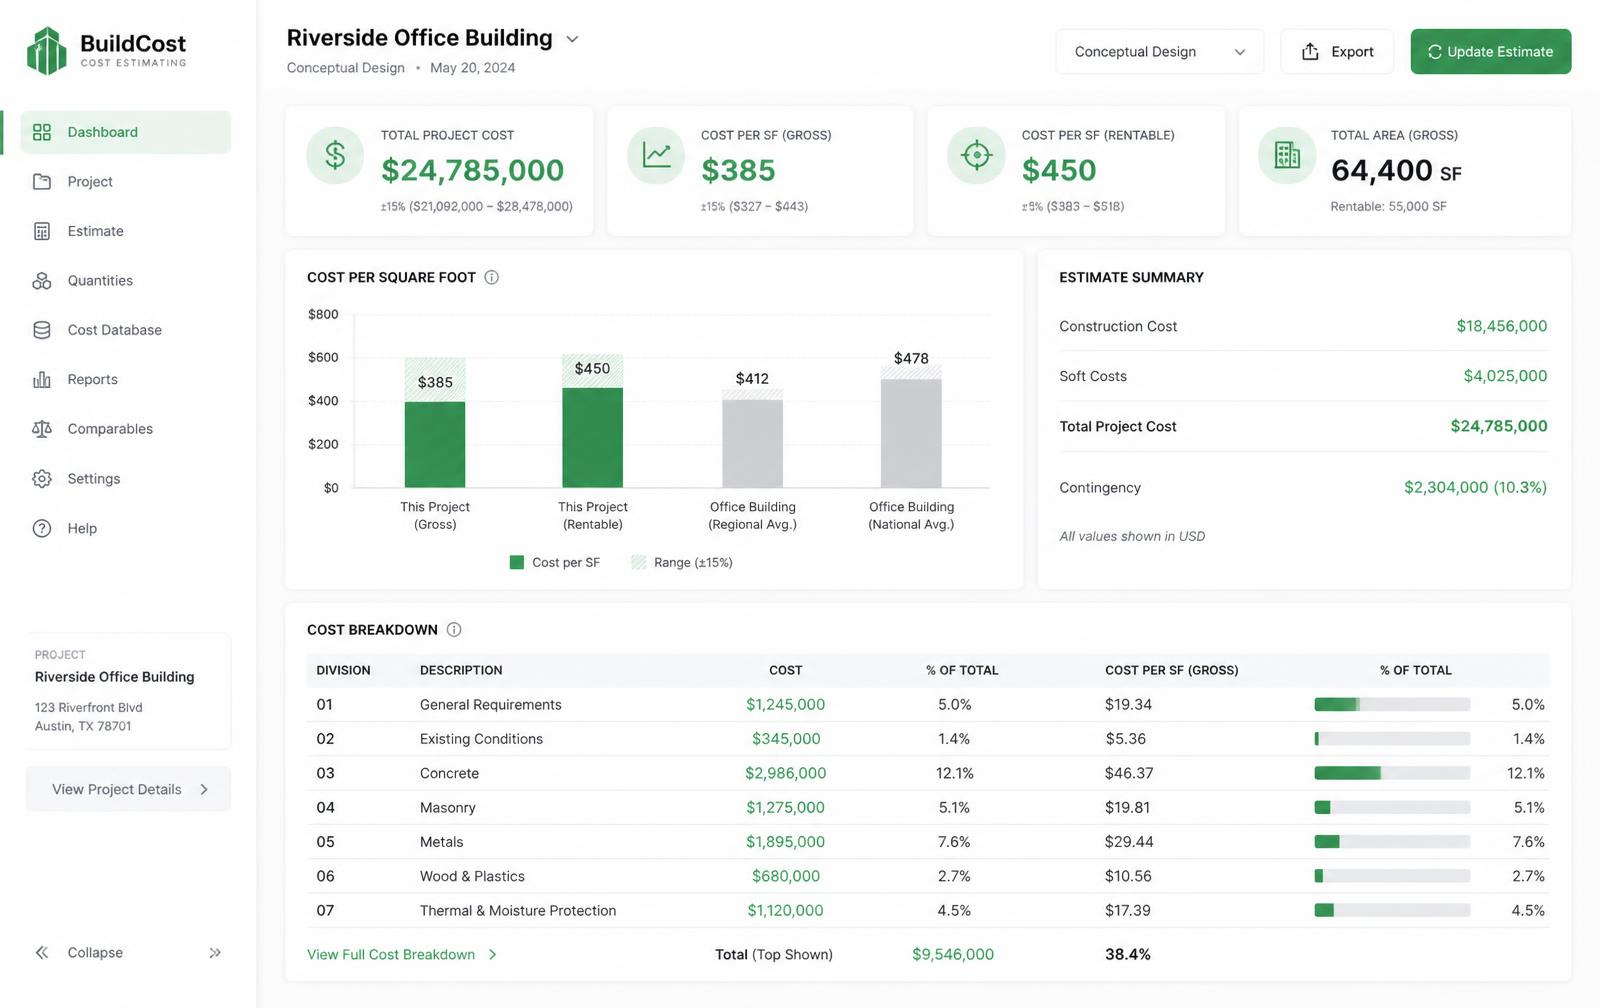Viewport: 1600px width, 1008px height.
Task: Click the Cost Database cylinder icon
Action: (x=42, y=330)
